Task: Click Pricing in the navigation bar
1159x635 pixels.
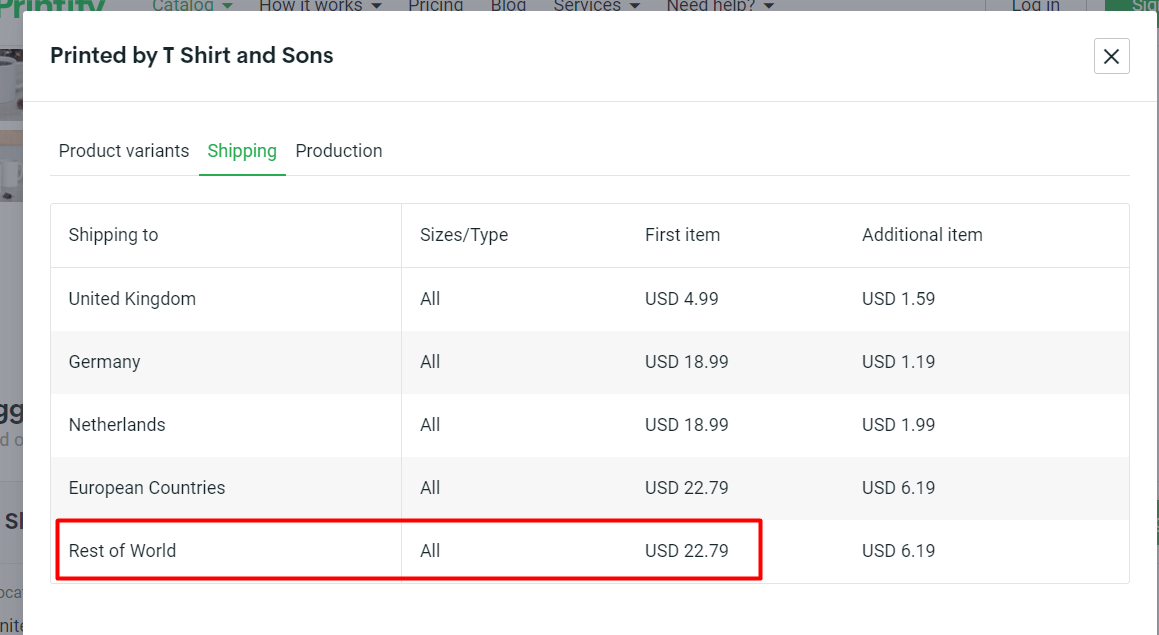Action: 435,6
